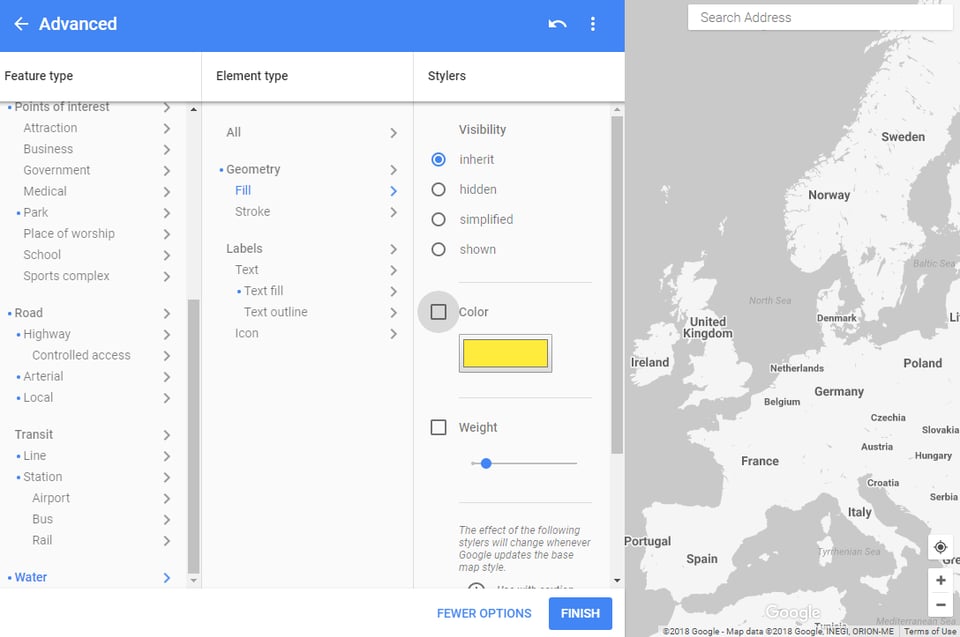This screenshot has height=637, width=960.
Task: Select the Bus feature type
Action: [x=42, y=519]
